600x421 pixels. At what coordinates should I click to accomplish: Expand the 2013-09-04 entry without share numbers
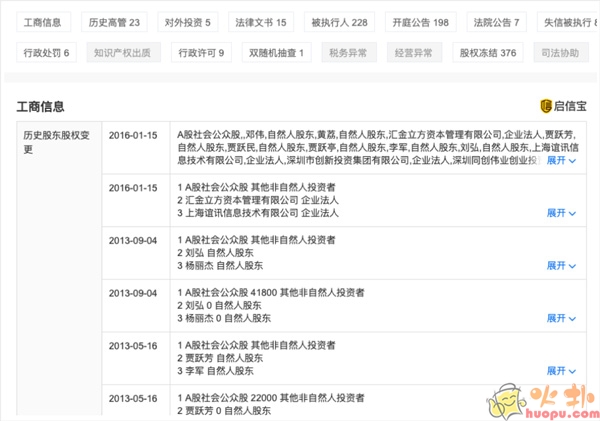coord(561,266)
